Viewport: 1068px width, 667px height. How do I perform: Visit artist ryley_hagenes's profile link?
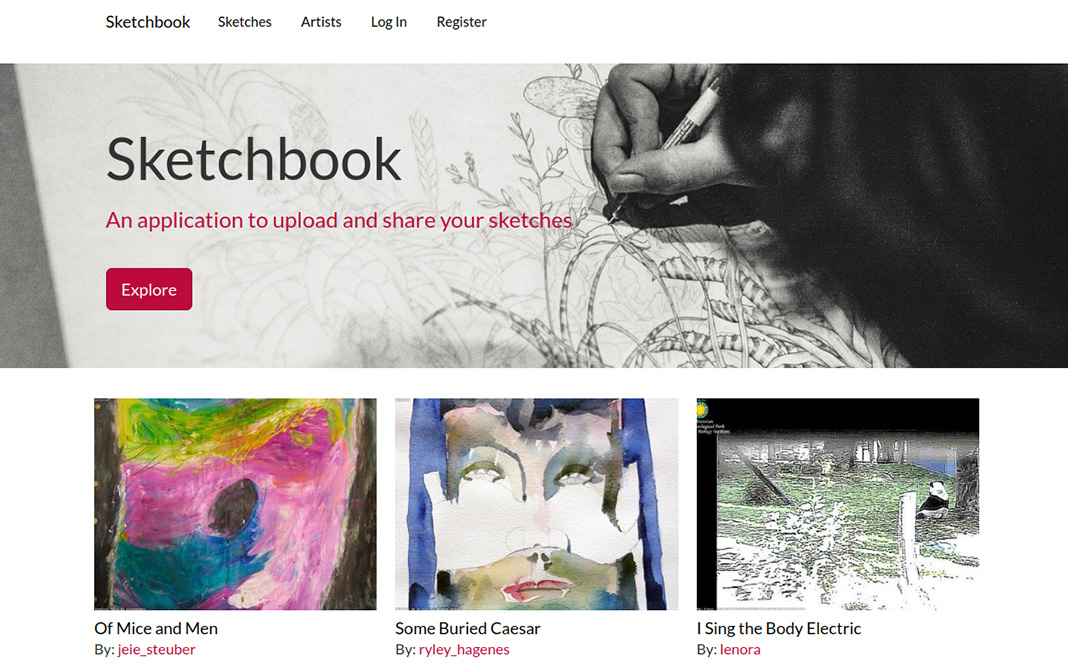pyautogui.click(x=464, y=649)
